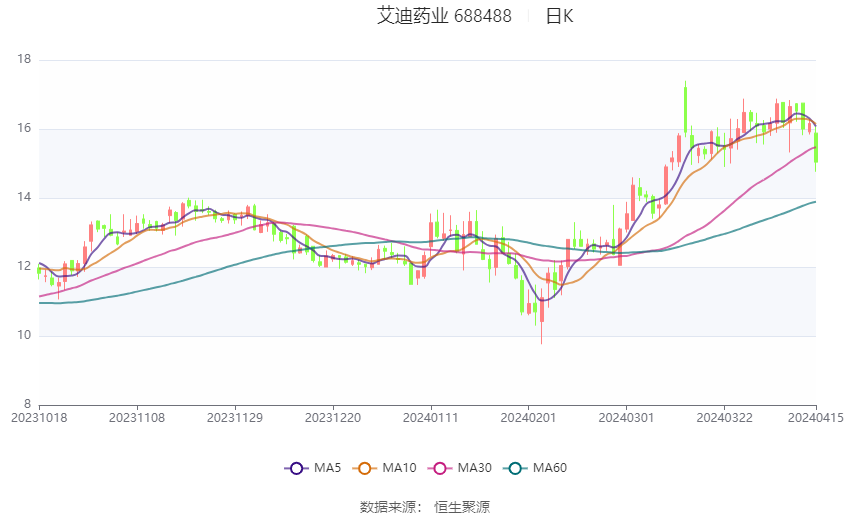Click the chart title 艾迪药业 688488

444,16
